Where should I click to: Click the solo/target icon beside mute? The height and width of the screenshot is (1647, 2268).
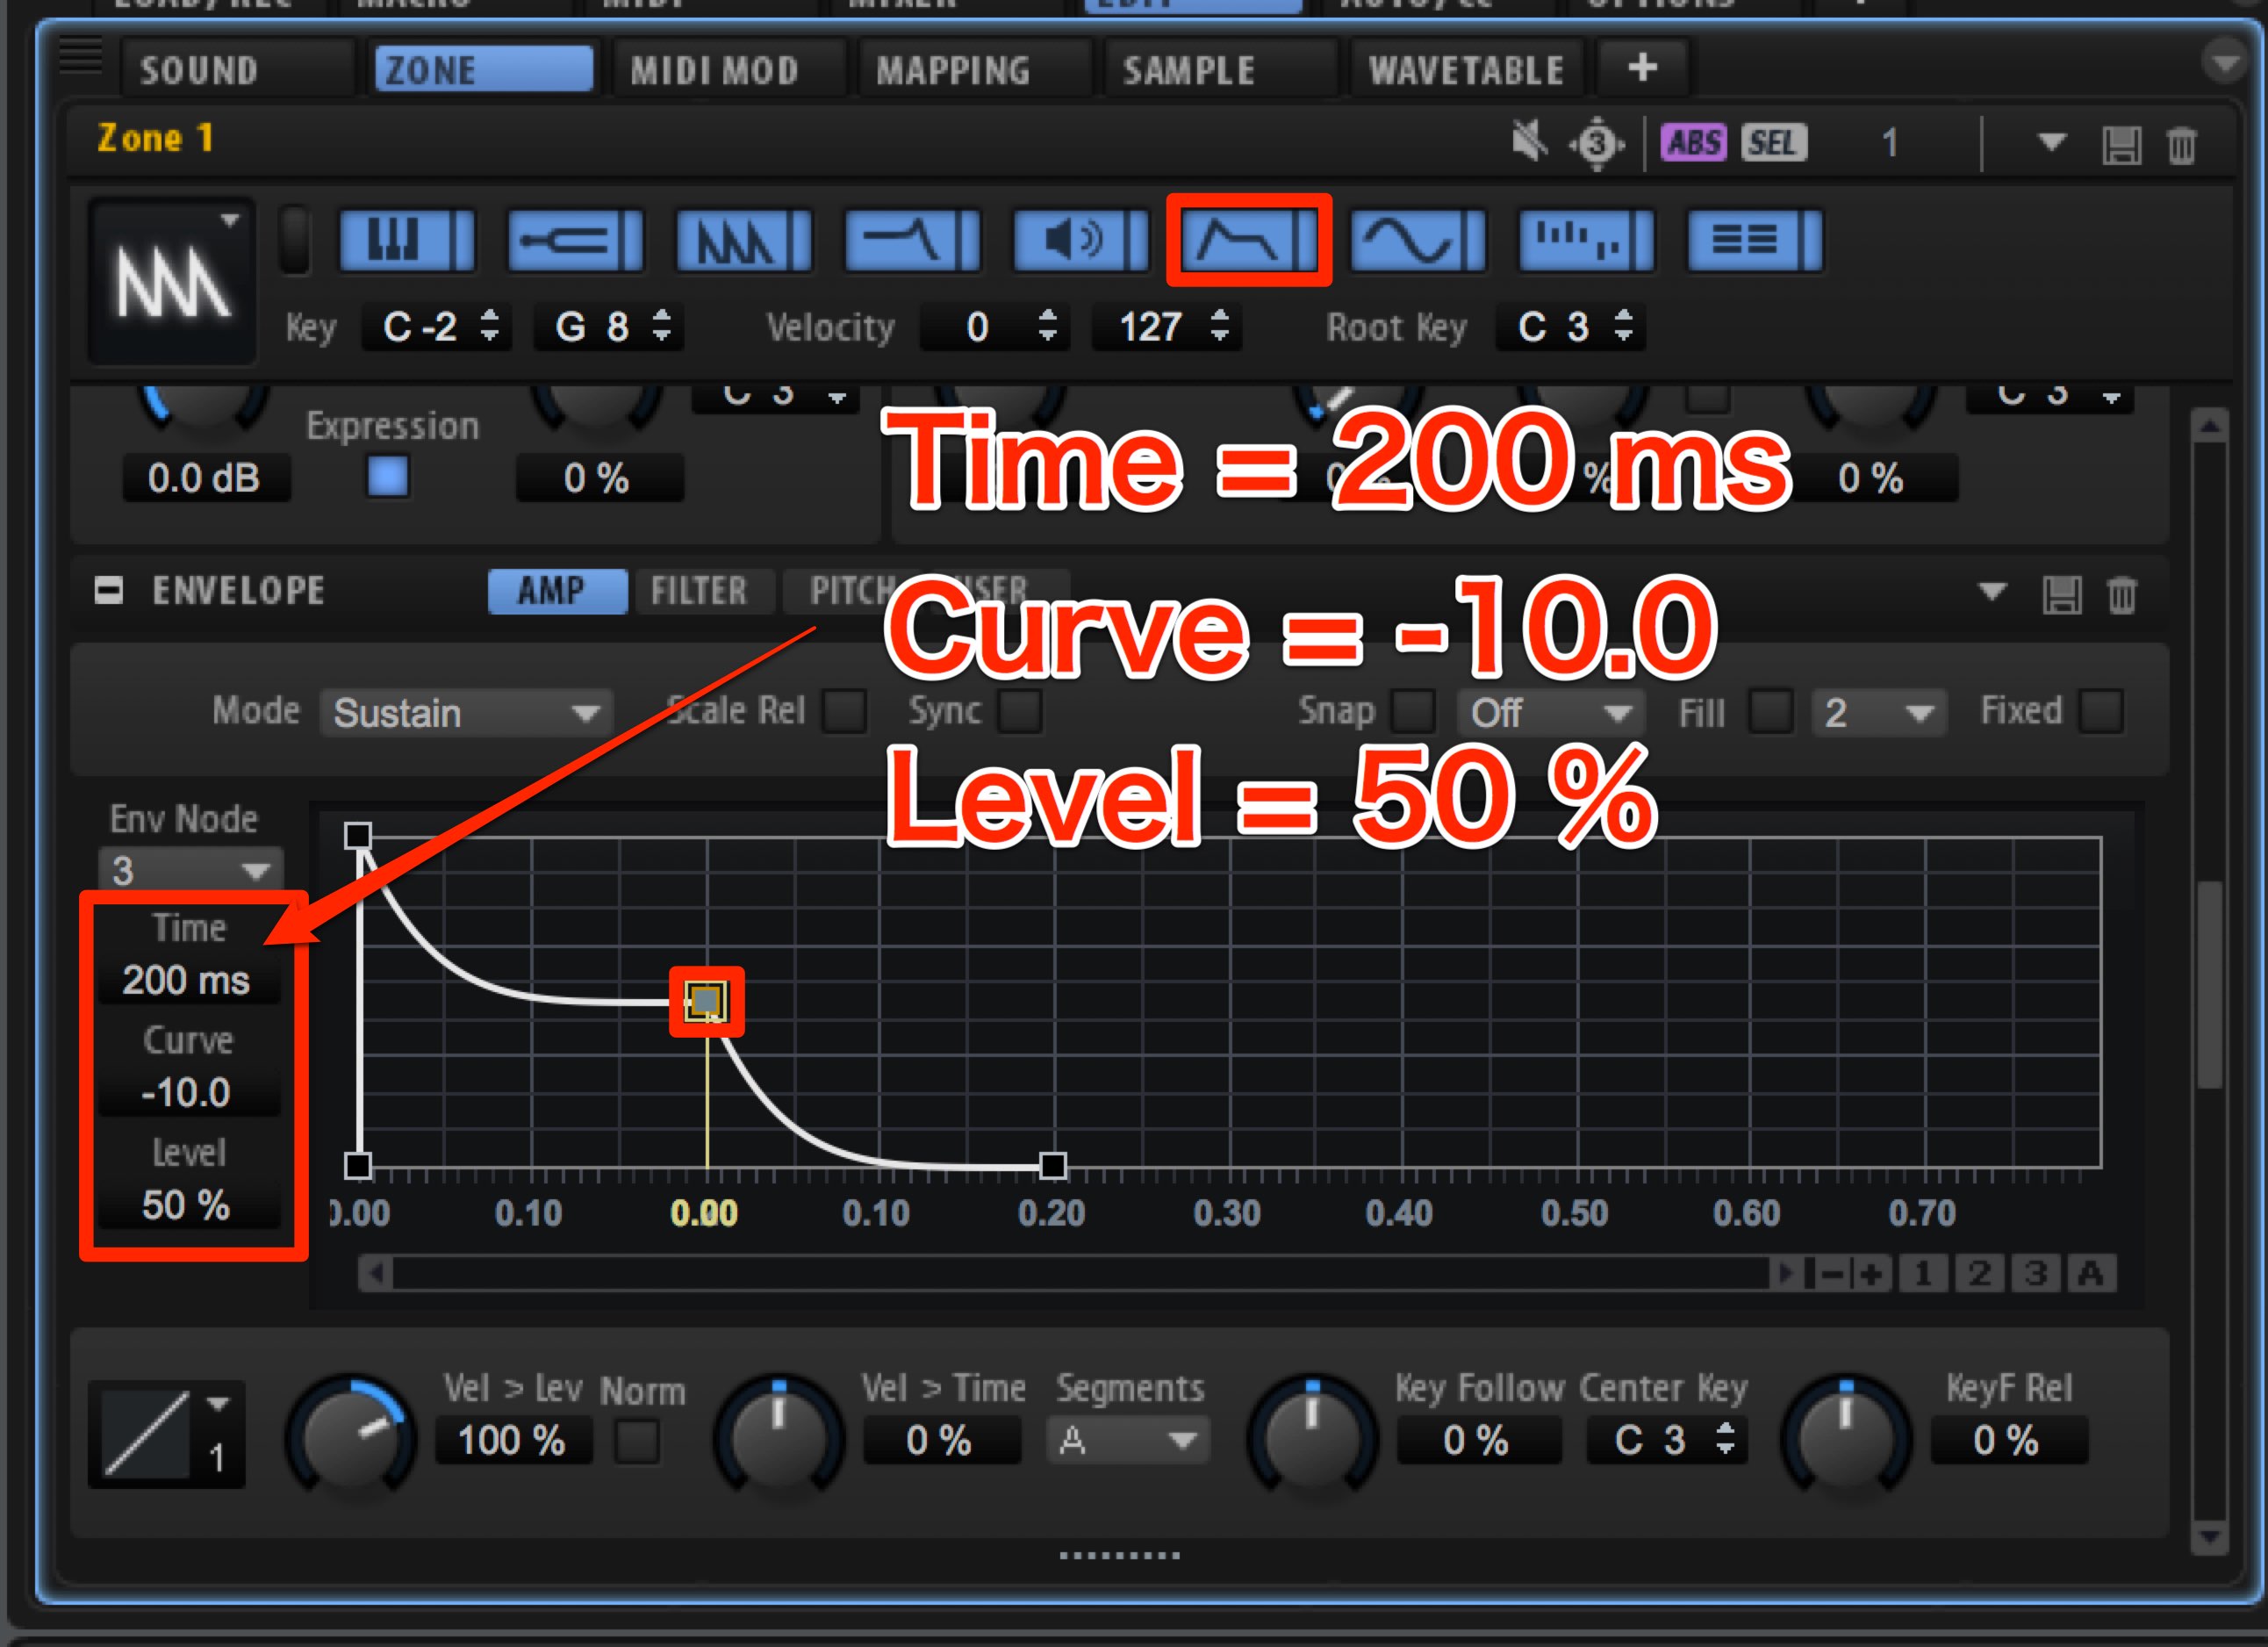pyautogui.click(x=1596, y=143)
